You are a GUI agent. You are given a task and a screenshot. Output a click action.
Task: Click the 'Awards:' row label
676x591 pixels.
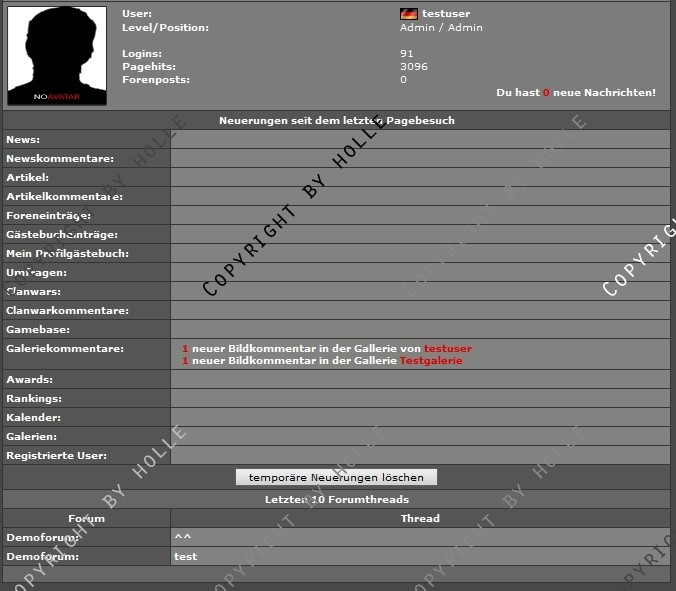click(x=29, y=379)
